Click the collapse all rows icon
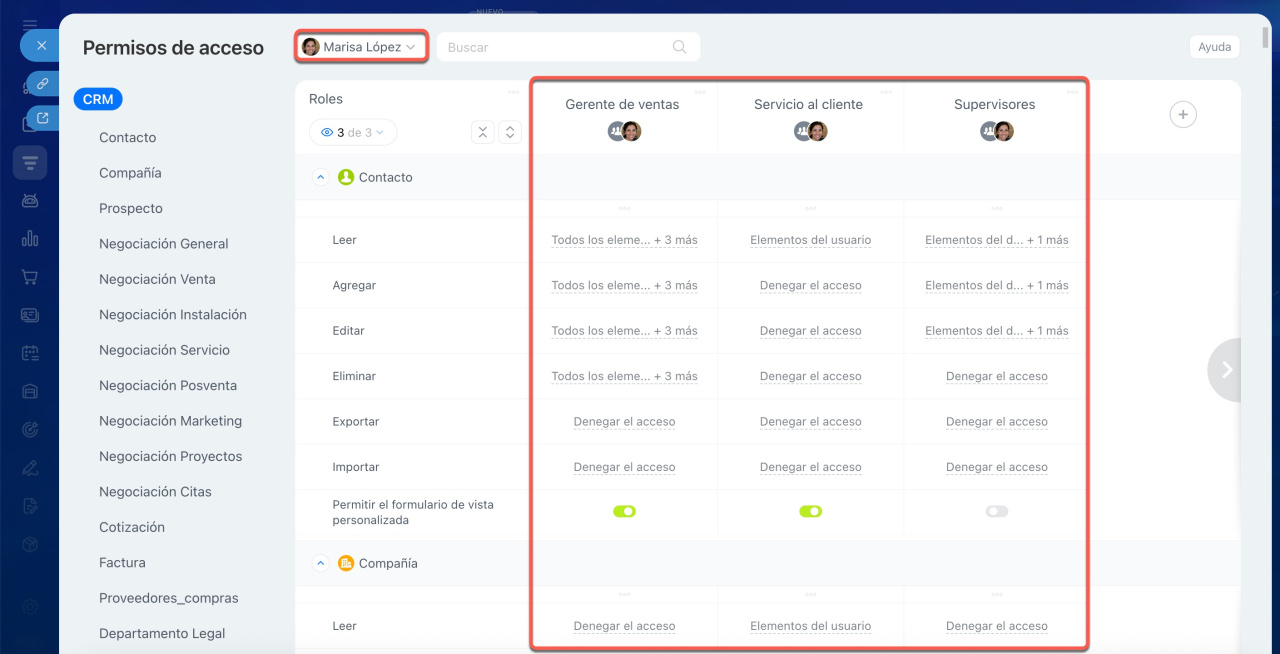 coord(482,132)
